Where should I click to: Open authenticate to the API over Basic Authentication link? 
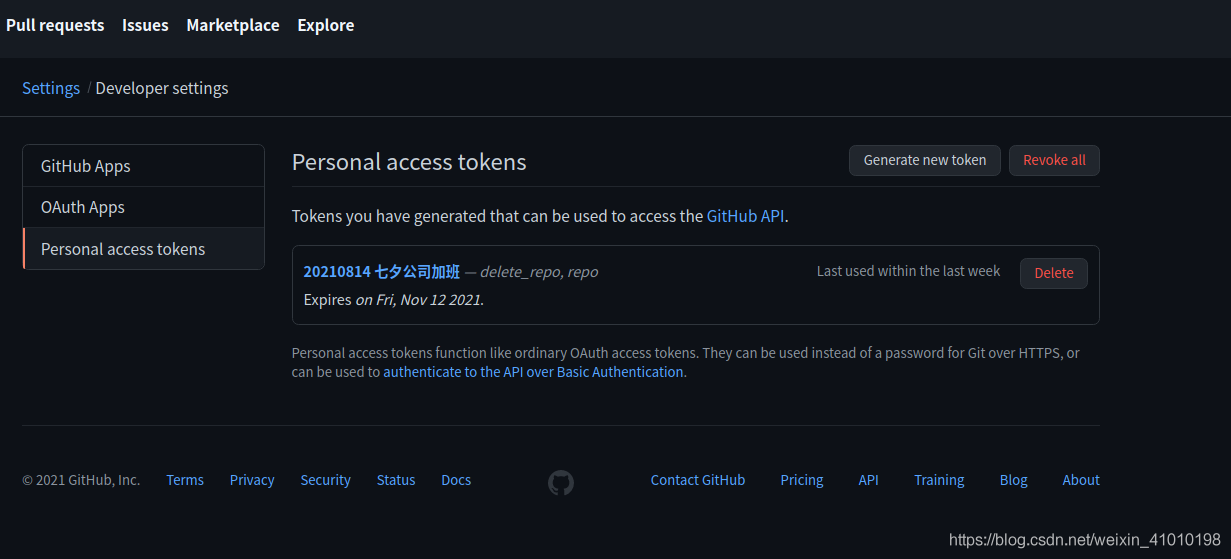pos(533,372)
